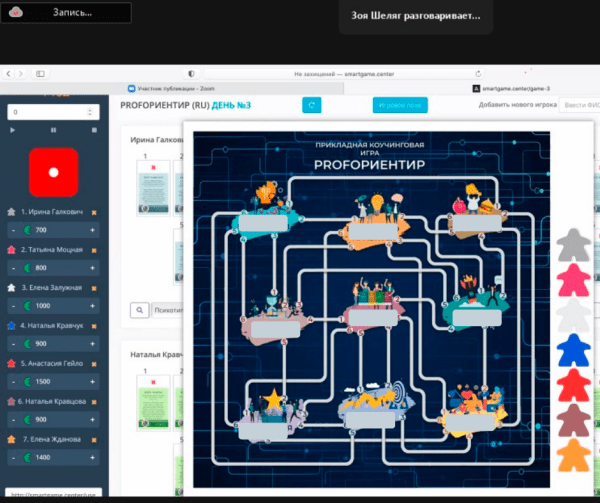Image resolution: width=600 pixels, height=503 pixels.
Task: Click the red dice to roll
Action: (x=54, y=173)
